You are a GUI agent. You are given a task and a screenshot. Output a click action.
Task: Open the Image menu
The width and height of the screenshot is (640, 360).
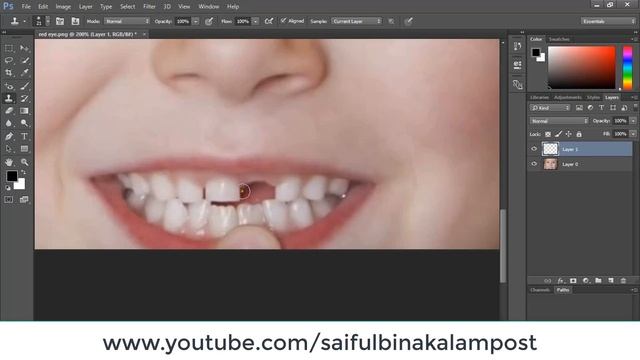63,7
